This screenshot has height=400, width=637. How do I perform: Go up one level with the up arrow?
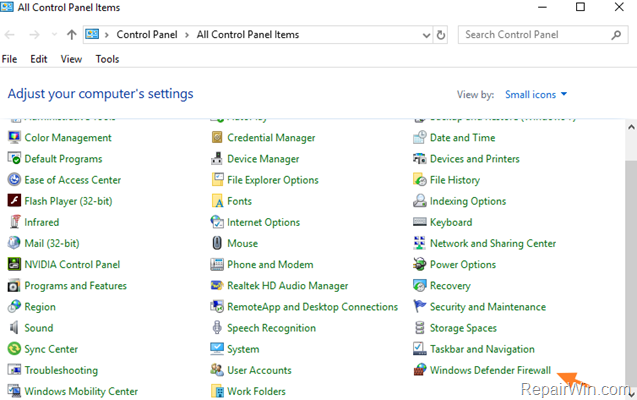(x=72, y=35)
